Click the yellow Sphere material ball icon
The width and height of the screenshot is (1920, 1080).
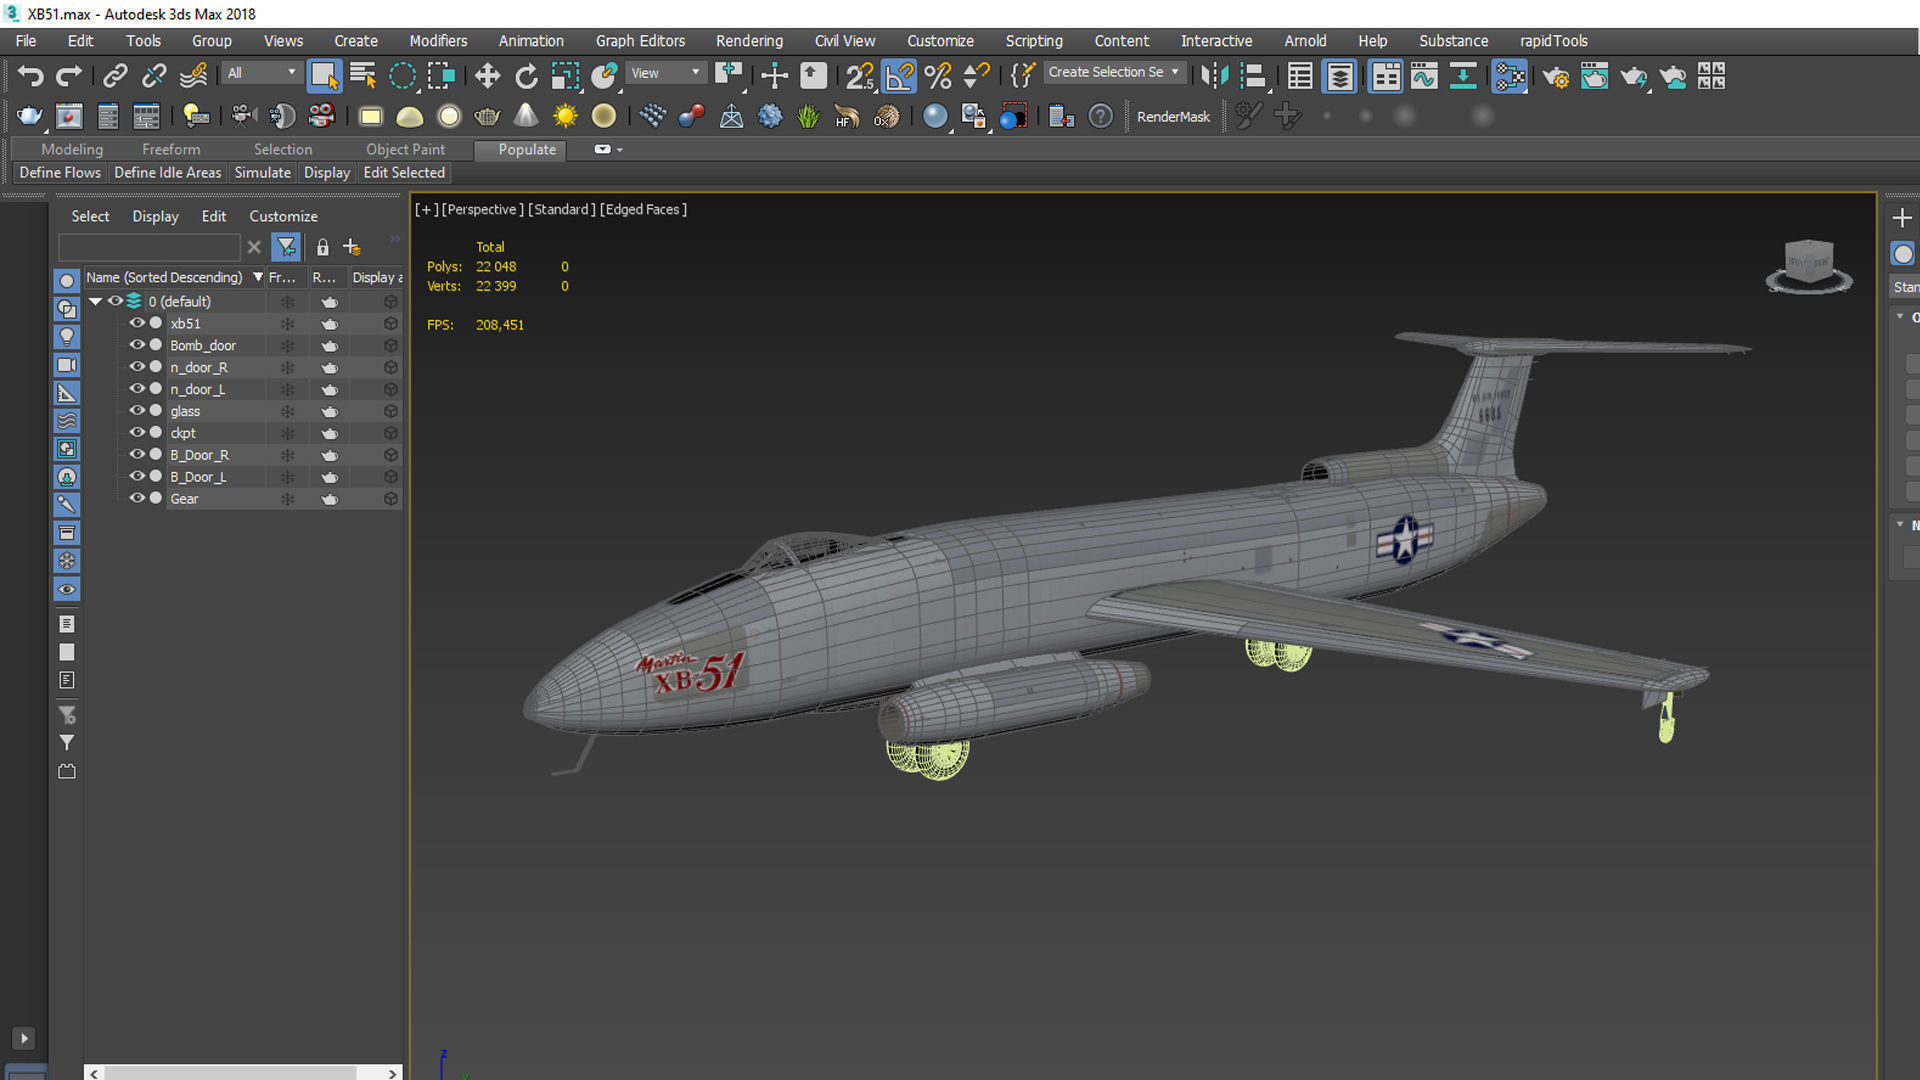tap(604, 116)
